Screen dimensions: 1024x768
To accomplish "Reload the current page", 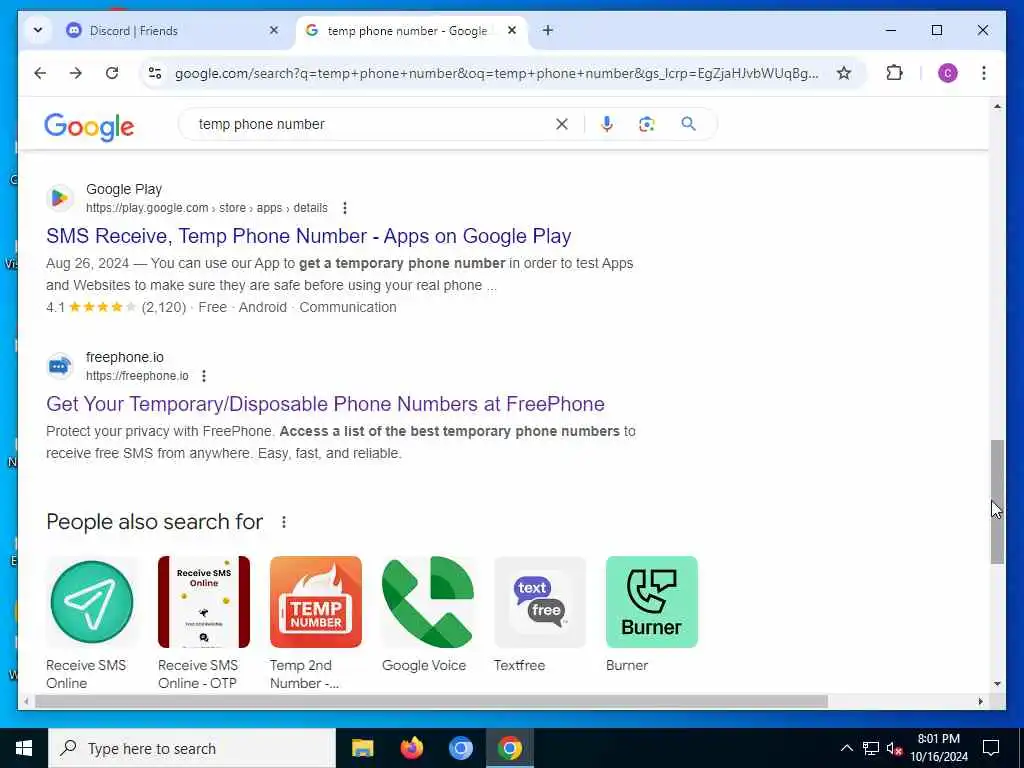I will [x=112, y=73].
